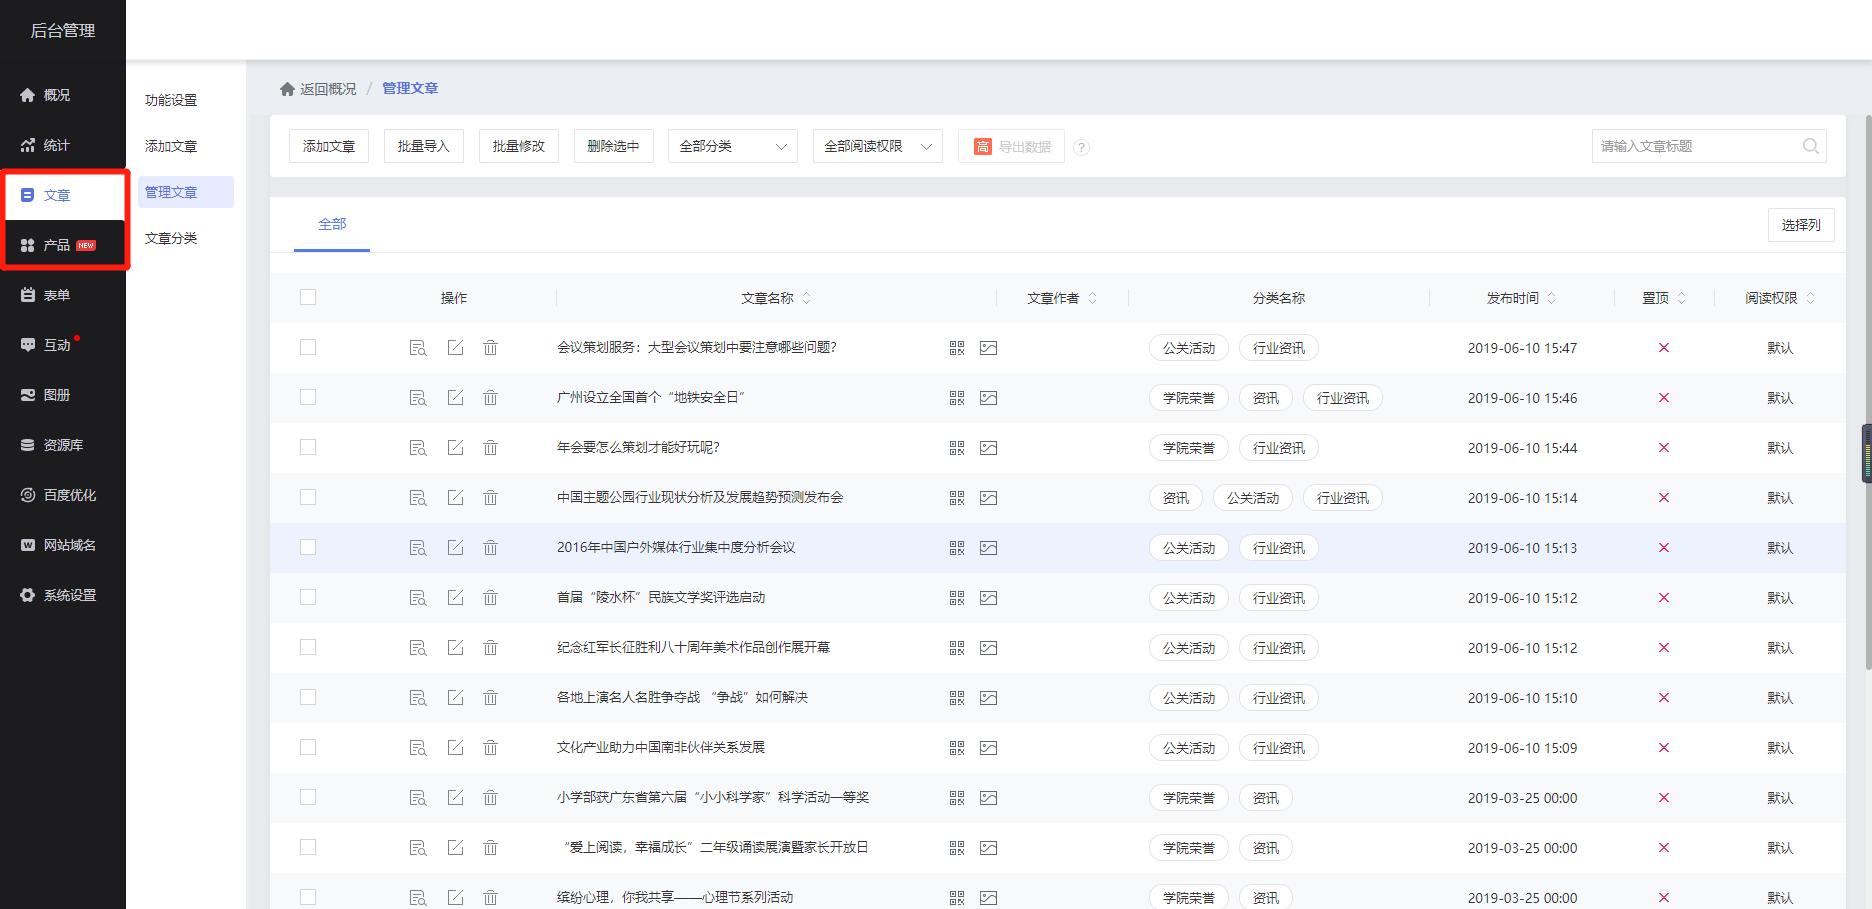Check the row checkbox for 纪念红军长征 article
This screenshot has width=1872, height=909.
pyautogui.click(x=308, y=647)
